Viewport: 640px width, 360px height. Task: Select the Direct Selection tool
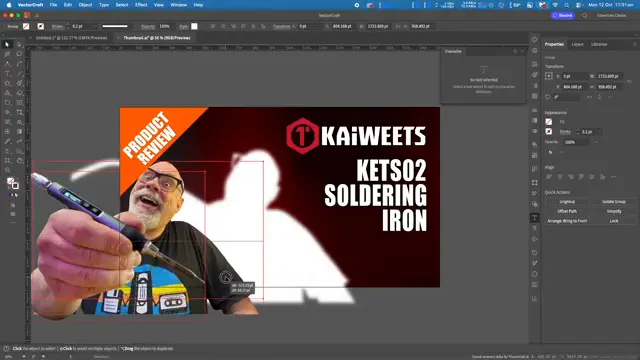tap(19, 44)
